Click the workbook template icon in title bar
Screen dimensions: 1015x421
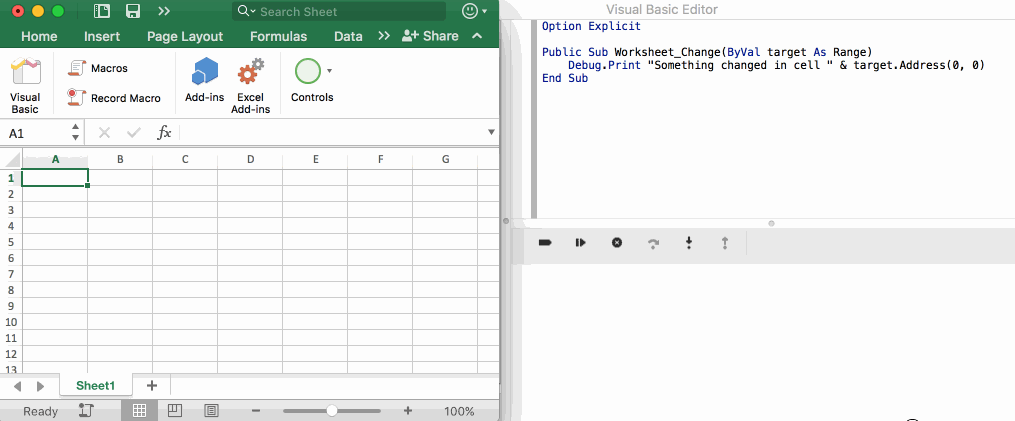102,11
